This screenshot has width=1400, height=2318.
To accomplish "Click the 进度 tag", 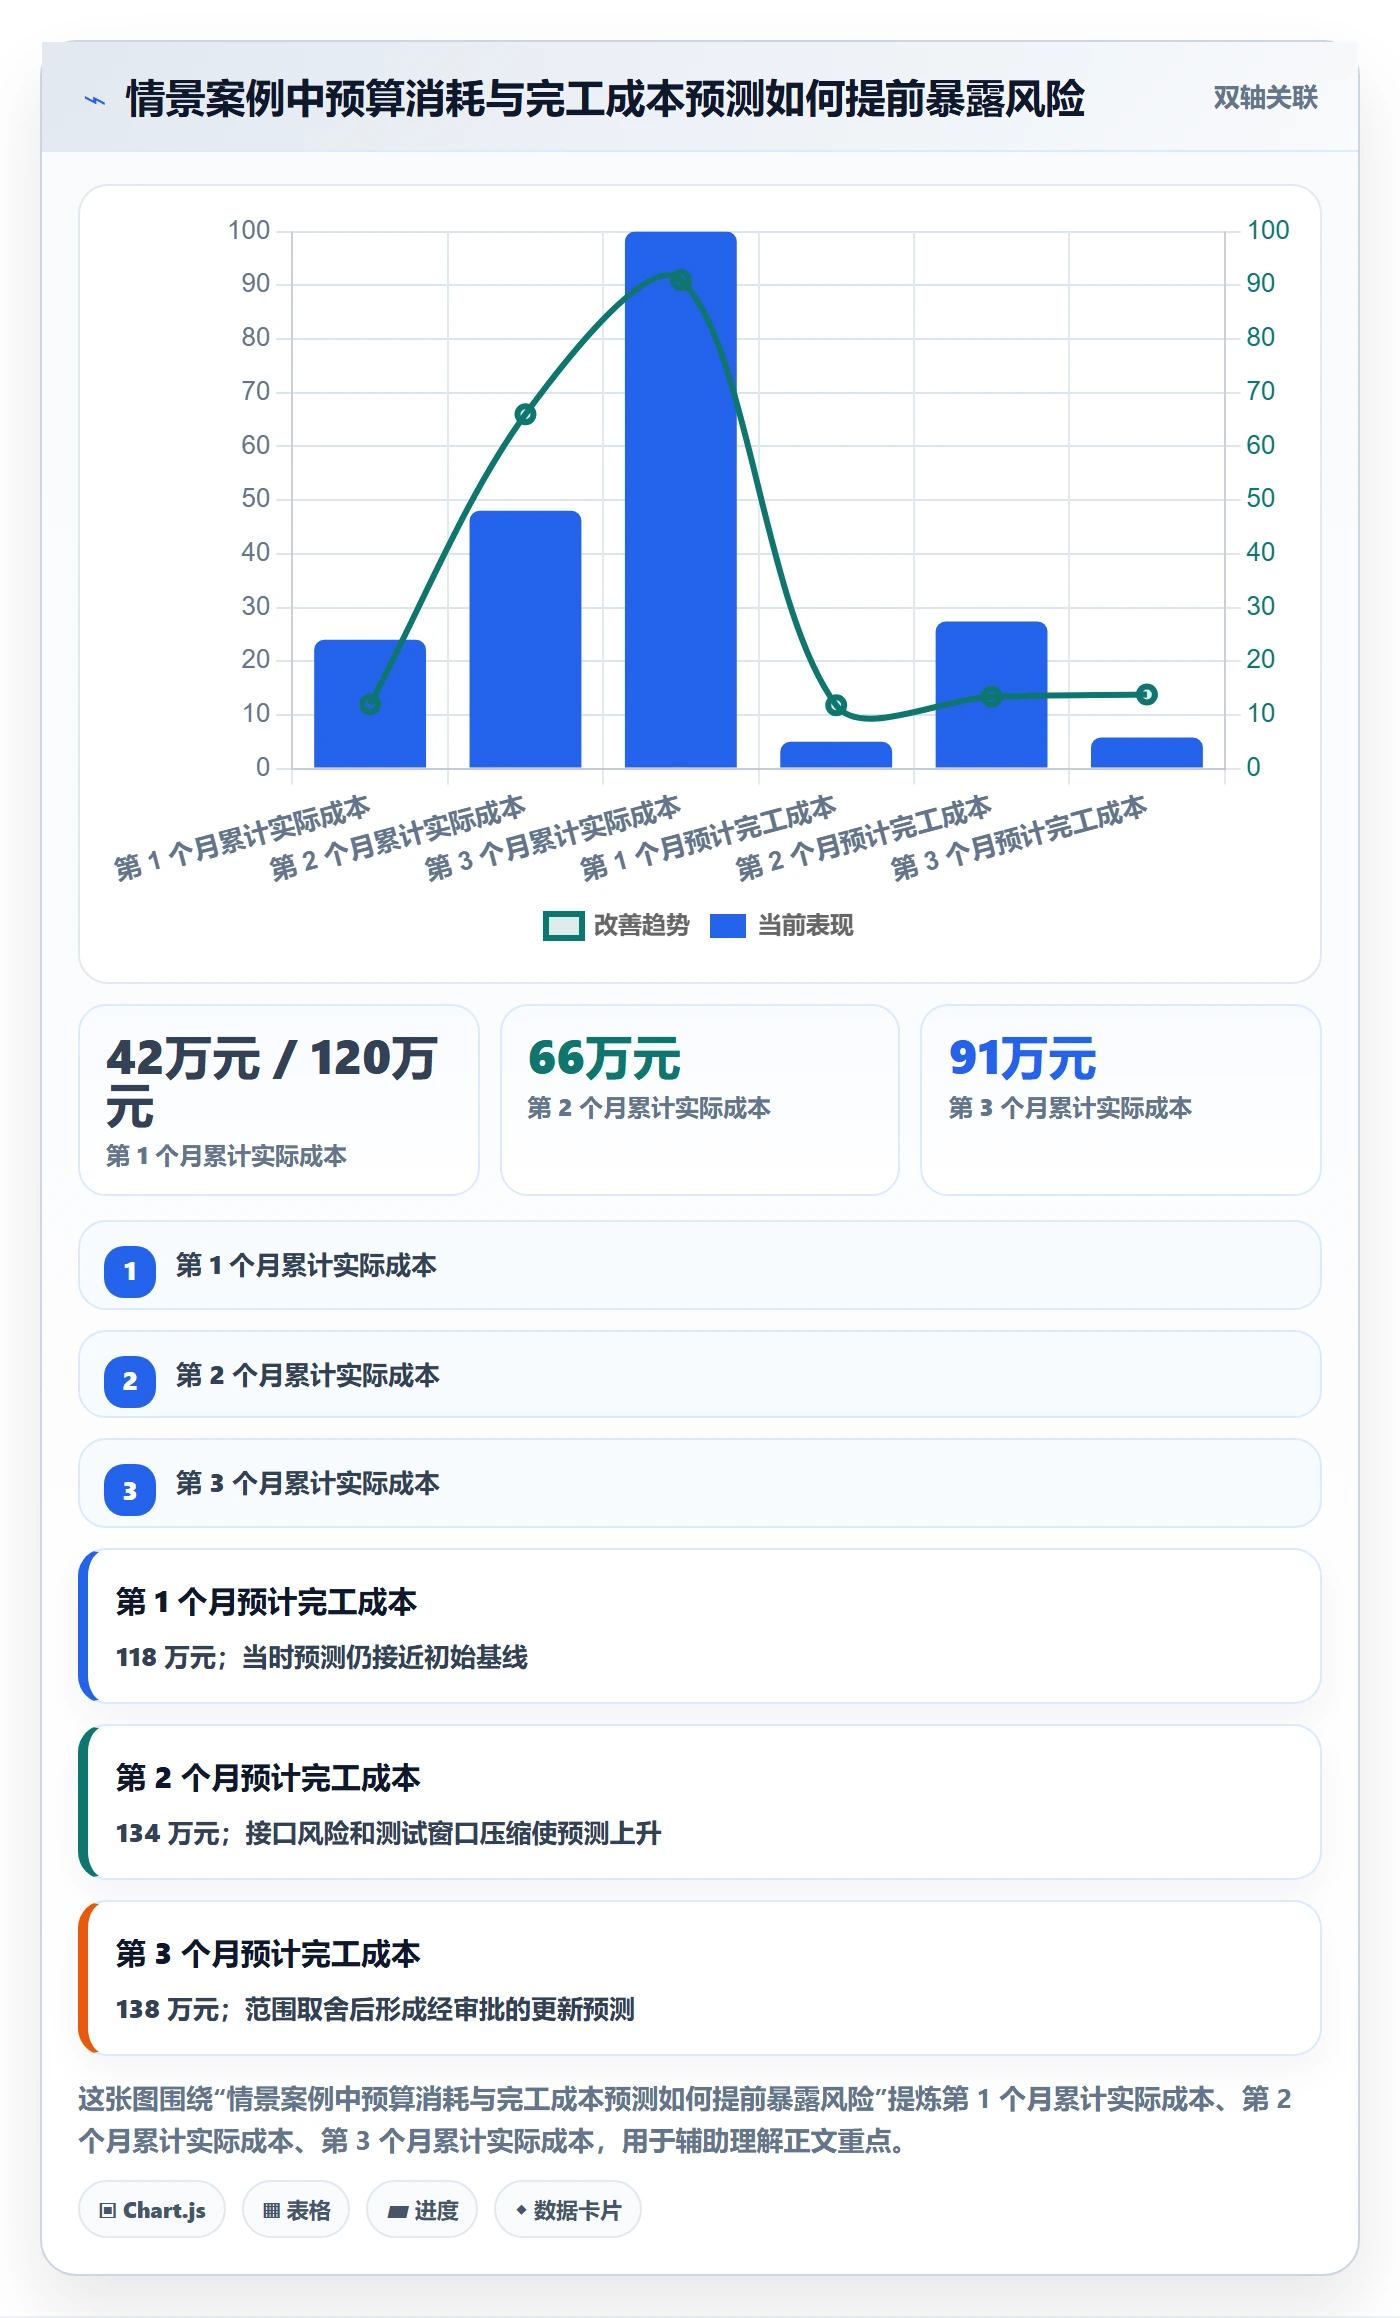I will tap(422, 2210).
